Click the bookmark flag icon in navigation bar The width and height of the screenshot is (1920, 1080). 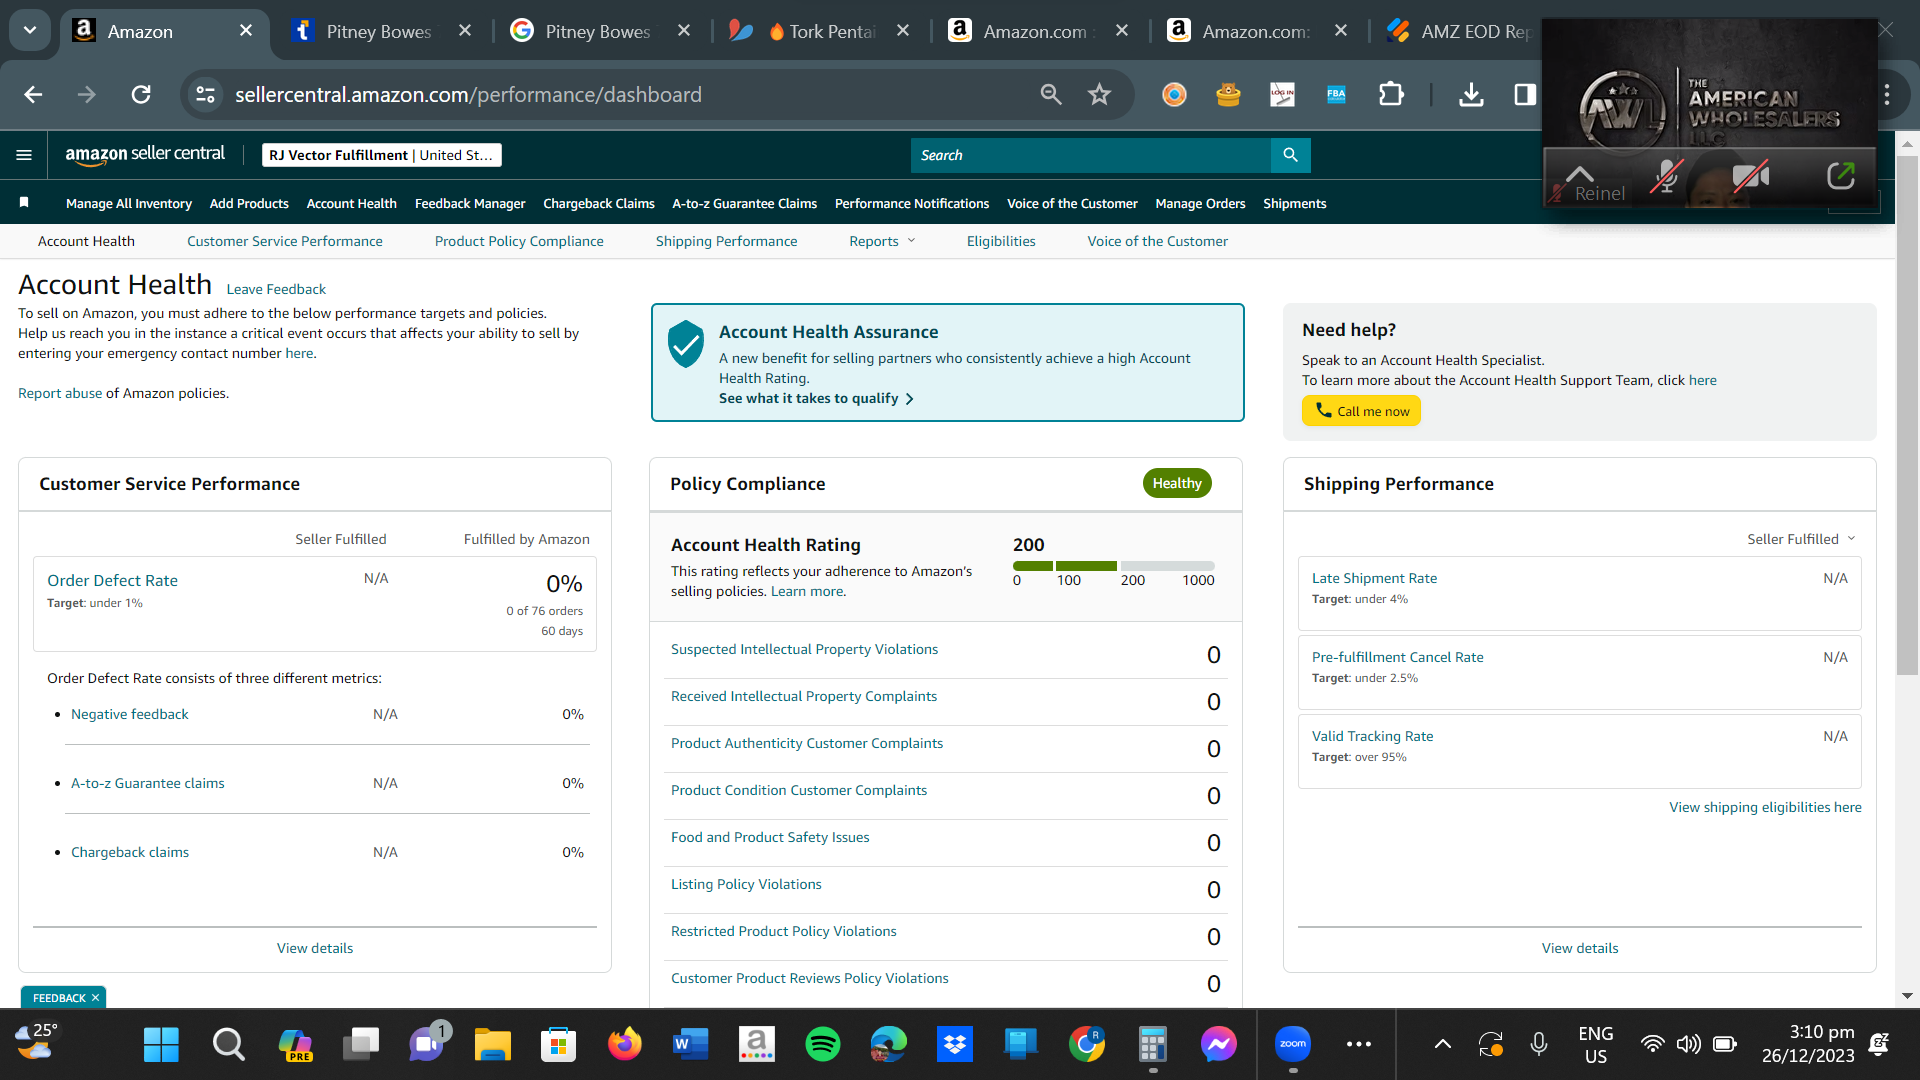click(24, 203)
